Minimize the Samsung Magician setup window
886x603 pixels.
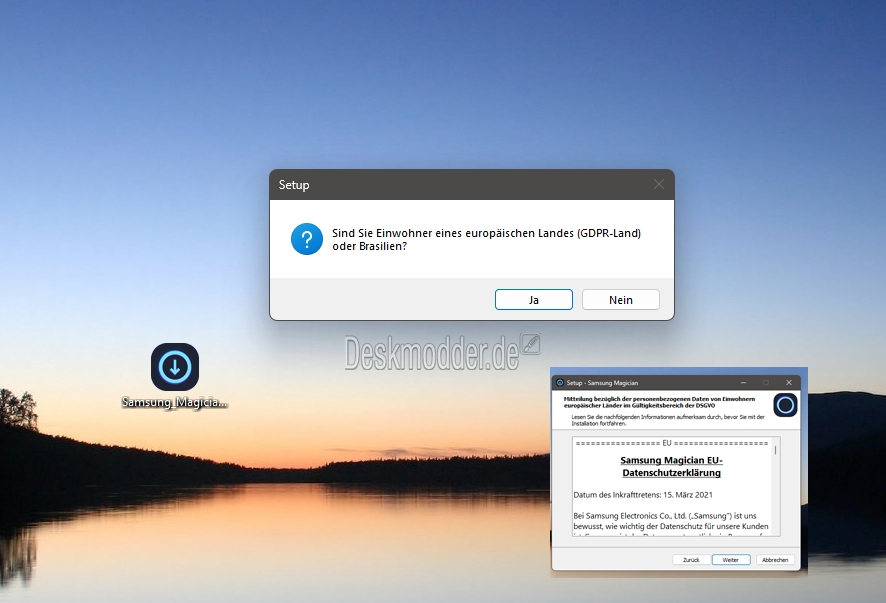coord(744,383)
